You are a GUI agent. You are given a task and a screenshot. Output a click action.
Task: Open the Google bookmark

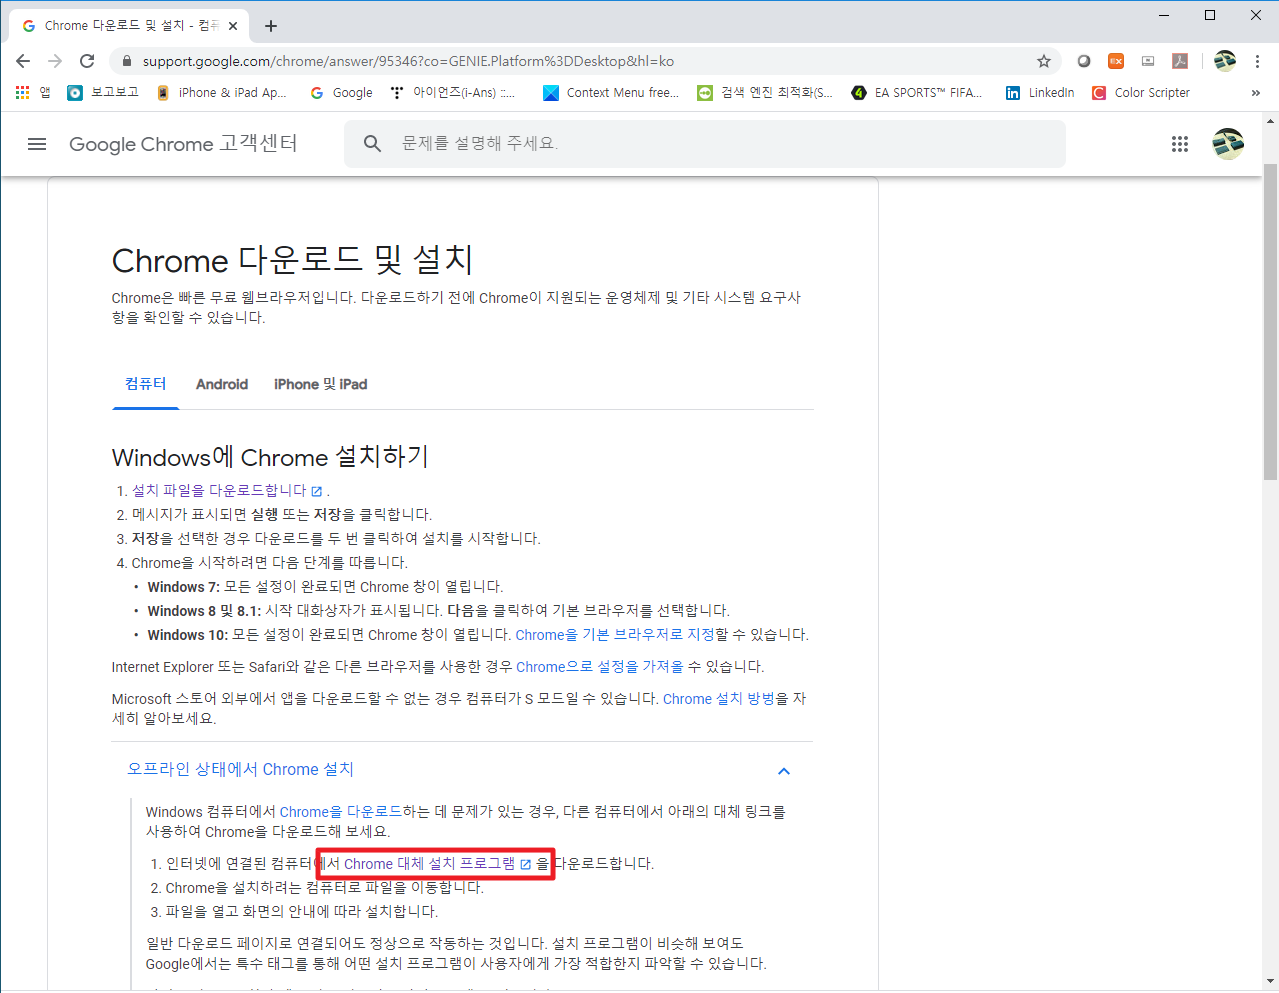(x=341, y=92)
